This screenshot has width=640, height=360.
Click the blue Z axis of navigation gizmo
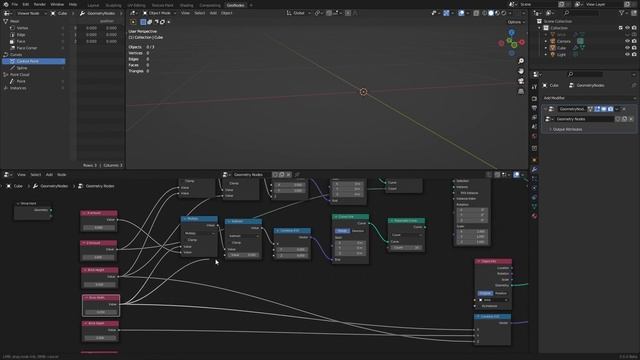(511, 32)
